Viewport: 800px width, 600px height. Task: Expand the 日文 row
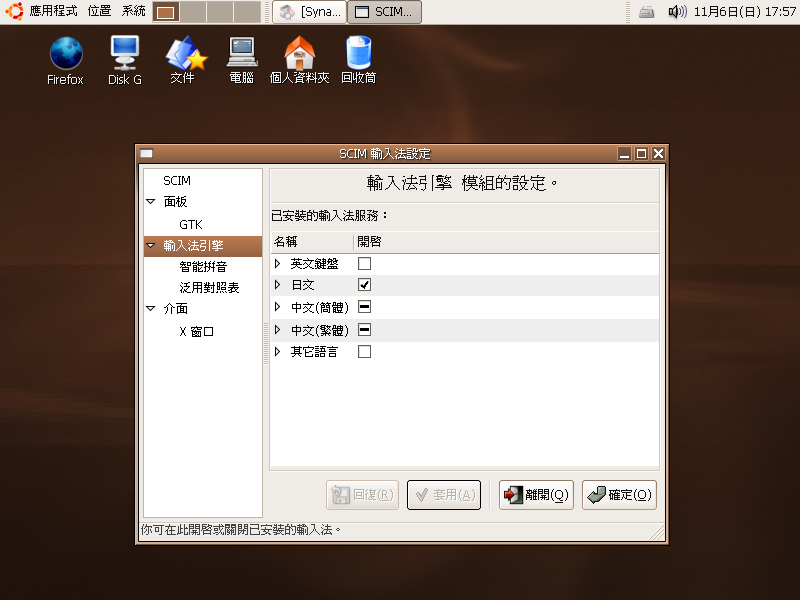click(x=278, y=285)
